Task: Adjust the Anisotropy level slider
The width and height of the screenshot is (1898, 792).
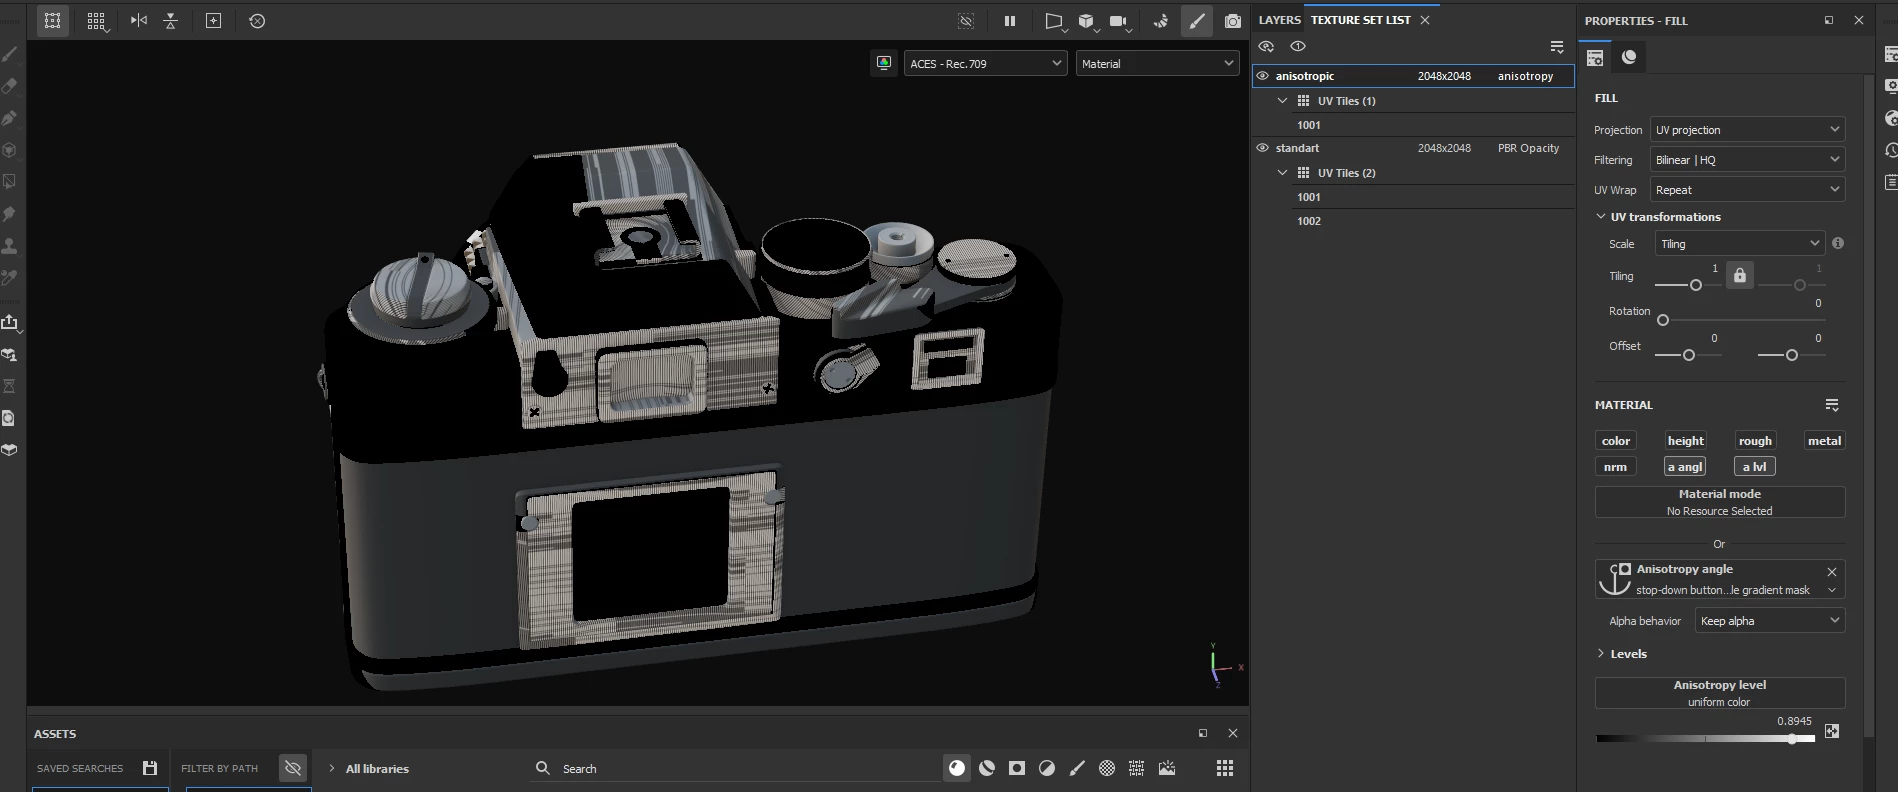Action: click(1791, 739)
